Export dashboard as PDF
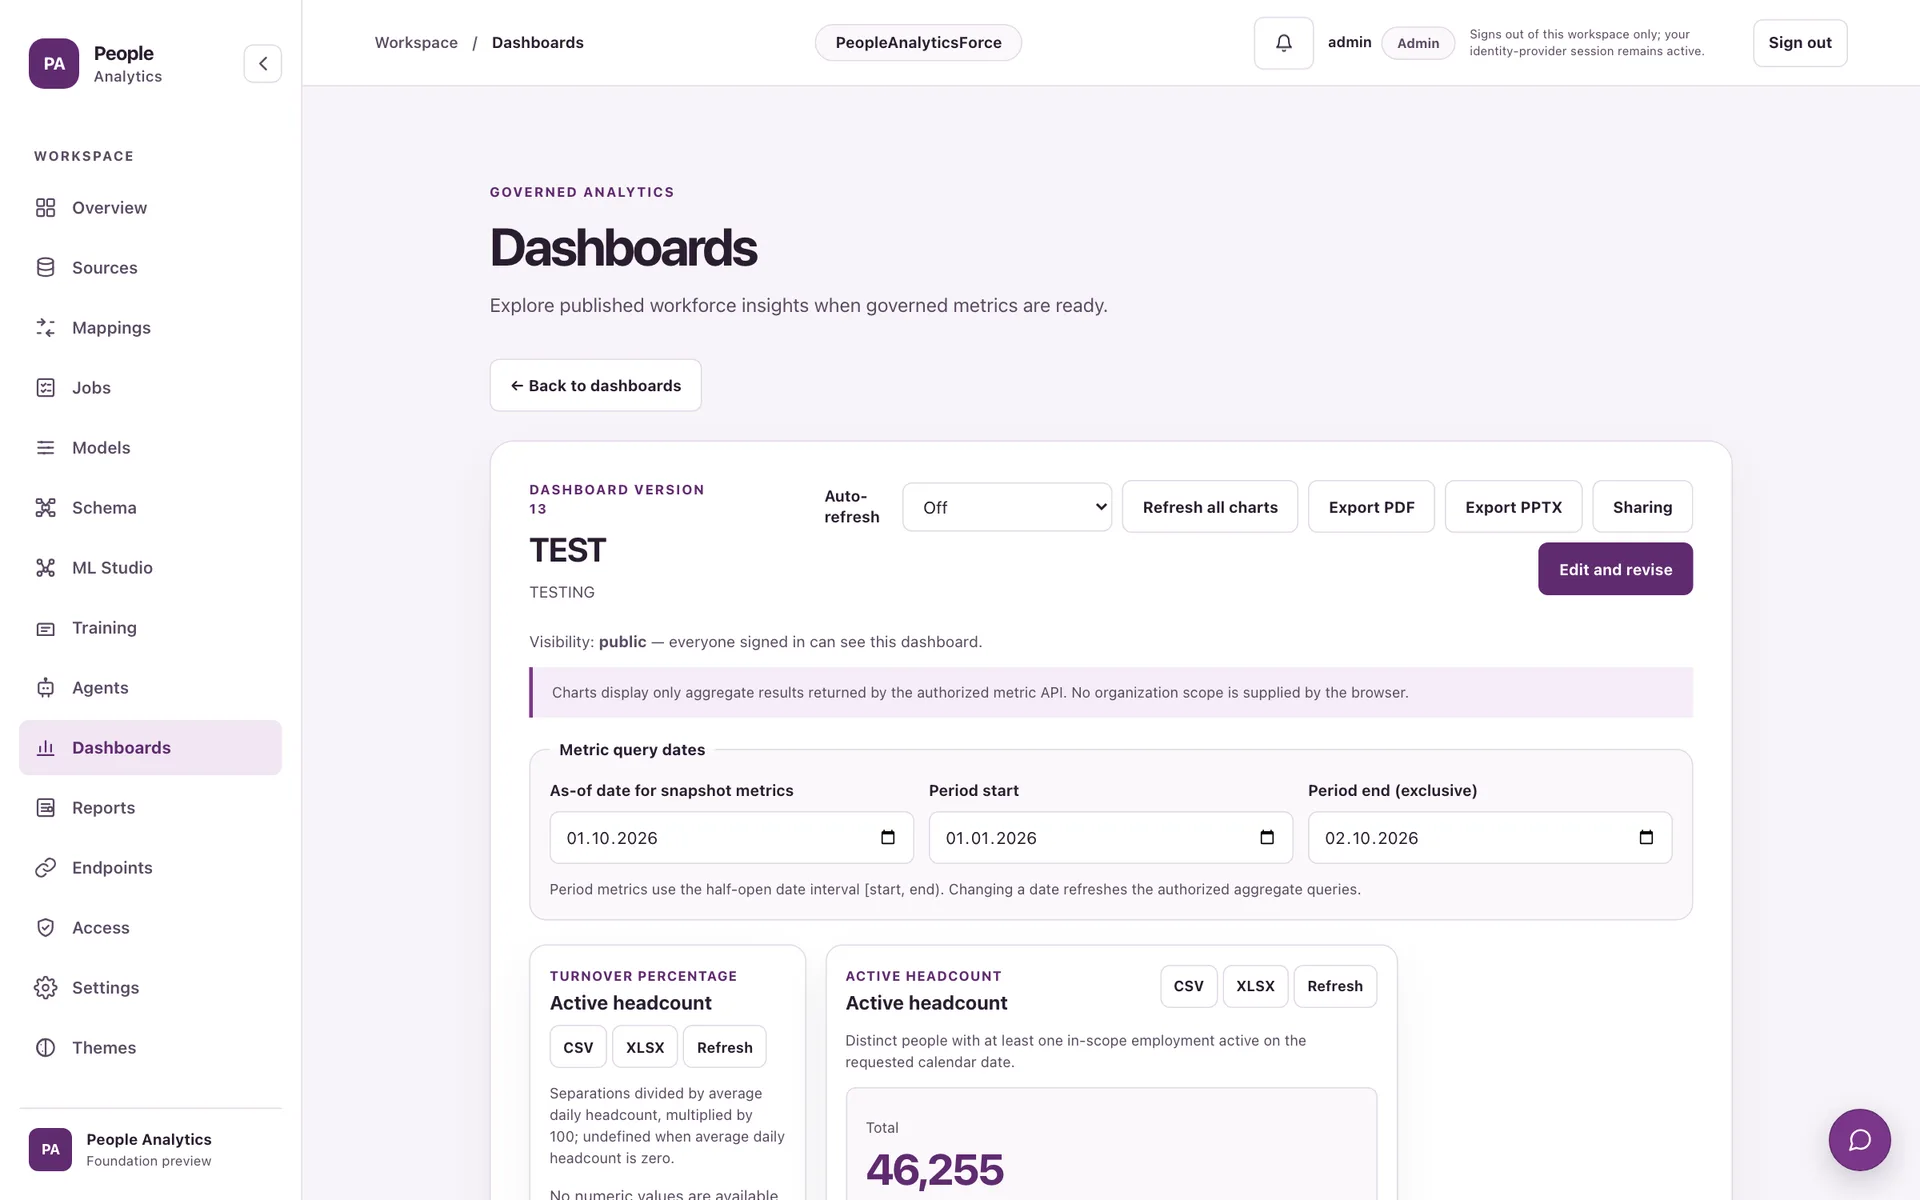The image size is (1920, 1200). pos(1371,507)
